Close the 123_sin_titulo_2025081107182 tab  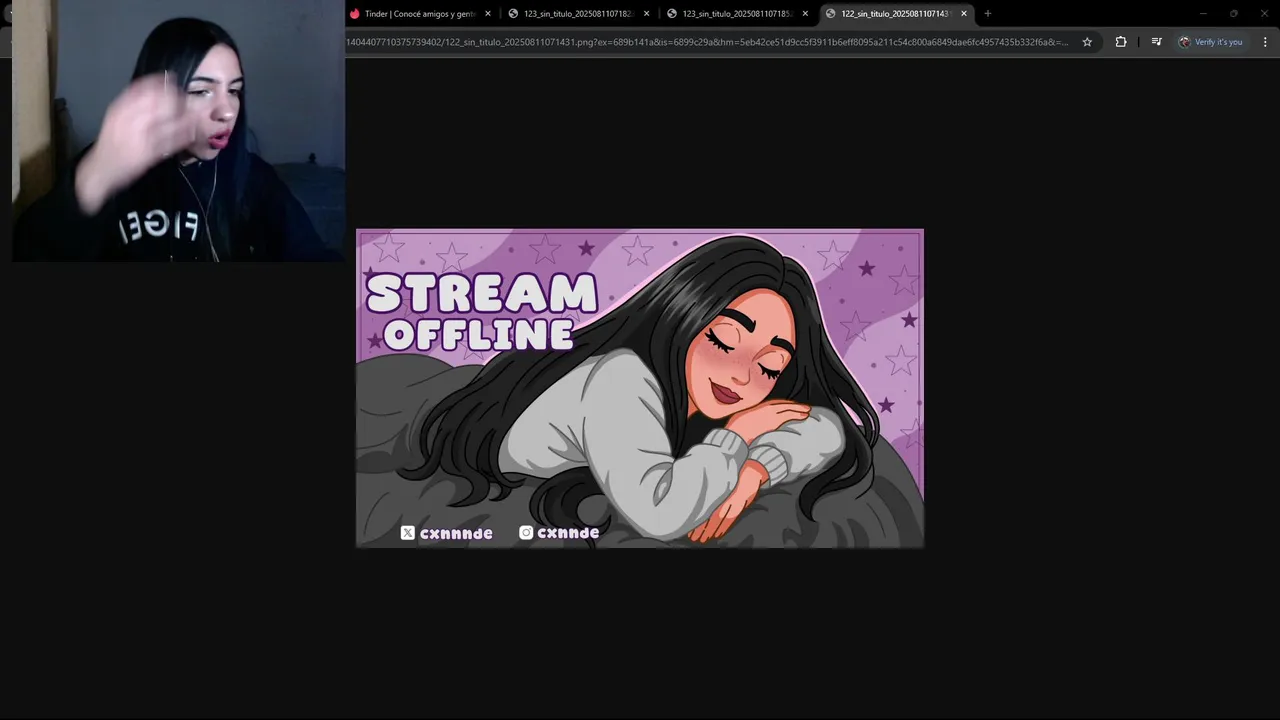click(x=647, y=14)
